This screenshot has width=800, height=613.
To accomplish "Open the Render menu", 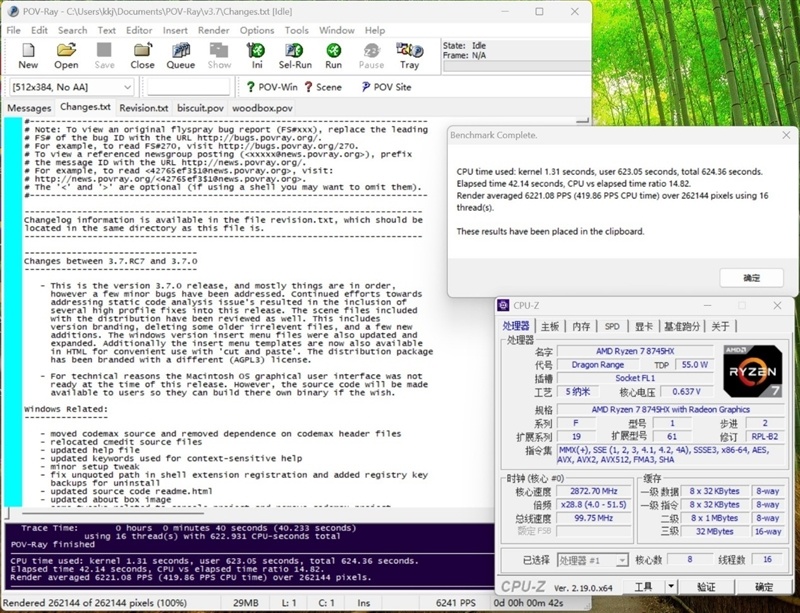I will click(x=213, y=30).
